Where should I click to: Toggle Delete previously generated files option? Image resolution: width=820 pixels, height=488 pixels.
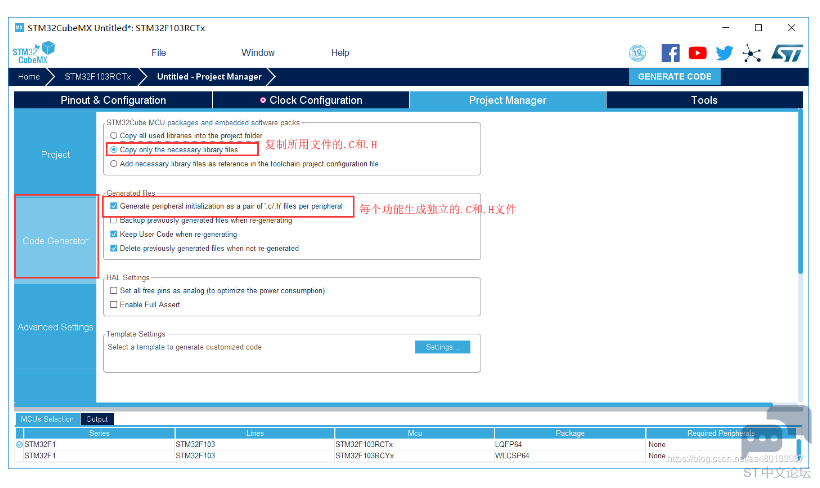click(113, 248)
